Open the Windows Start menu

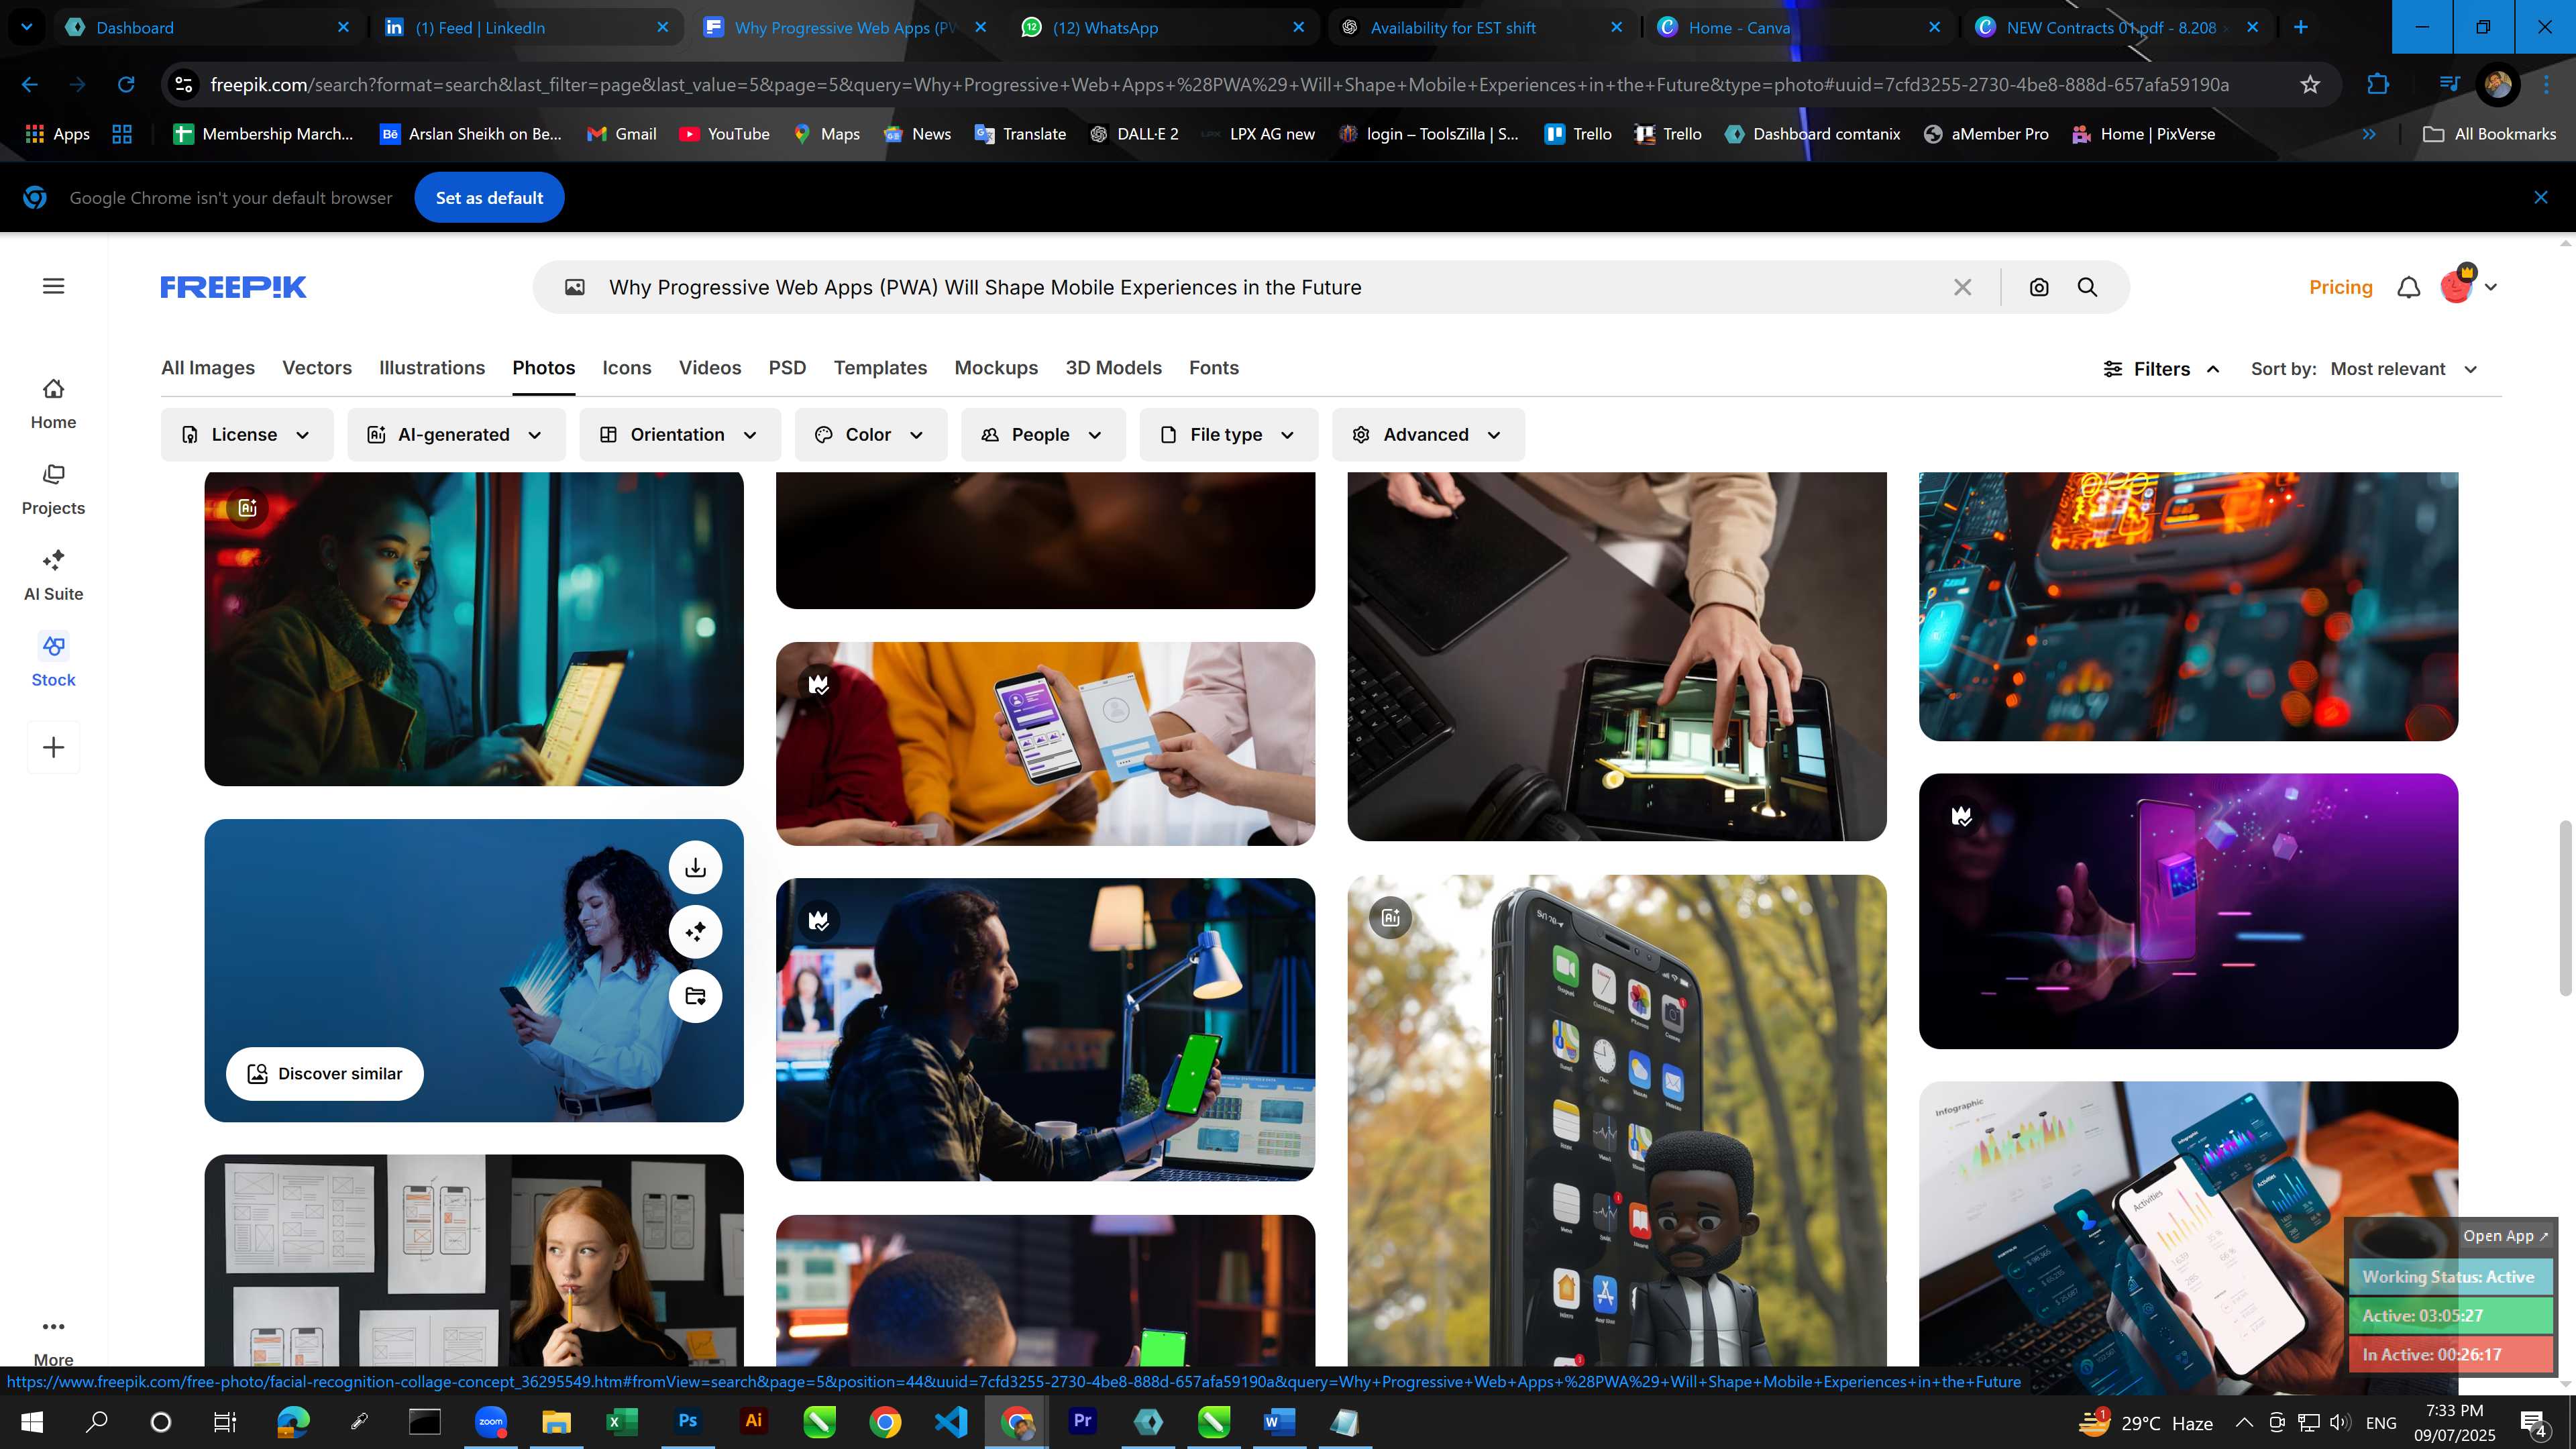(32, 1421)
